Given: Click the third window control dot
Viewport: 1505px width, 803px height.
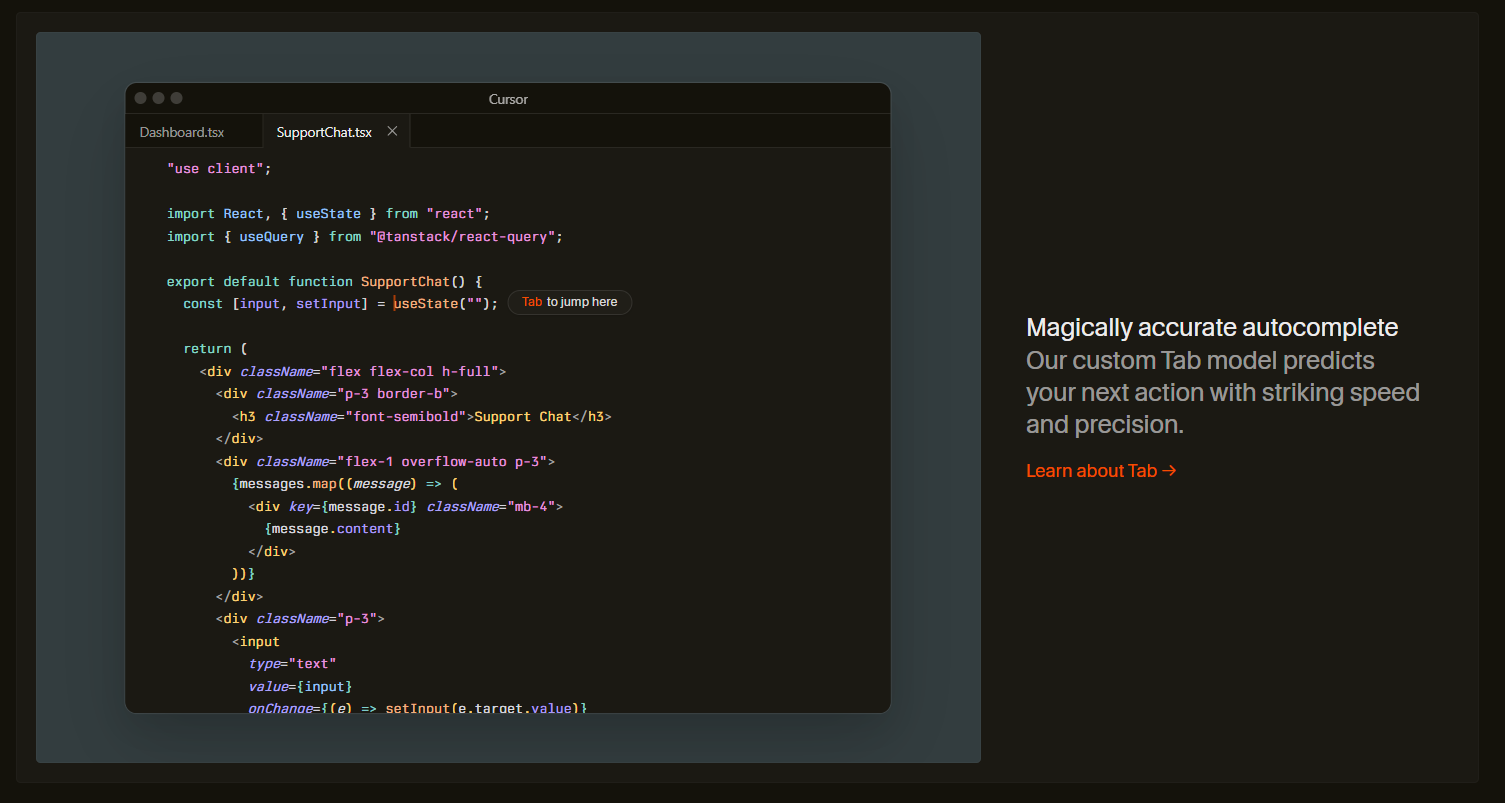Looking at the screenshot, I should pyautogui.click(x=176, y=98).
